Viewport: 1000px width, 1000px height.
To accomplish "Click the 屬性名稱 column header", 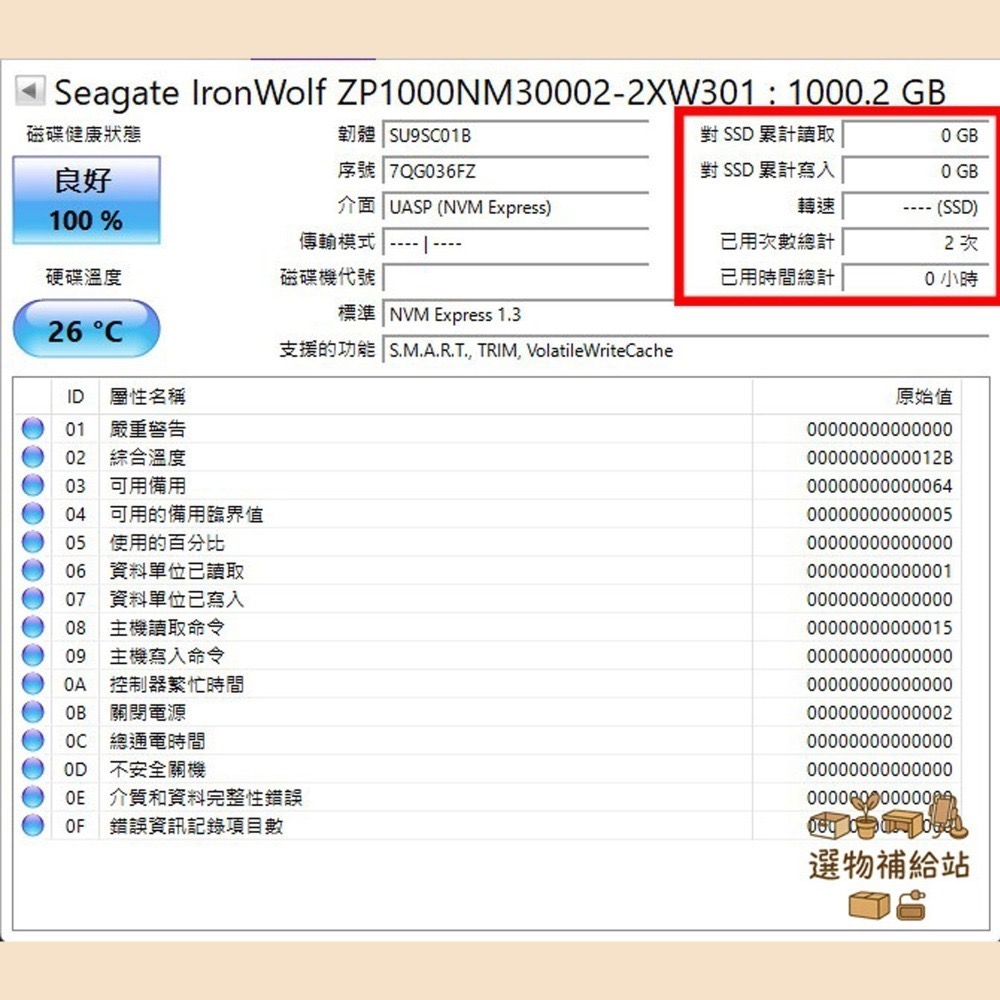I will tap(426, 397).
